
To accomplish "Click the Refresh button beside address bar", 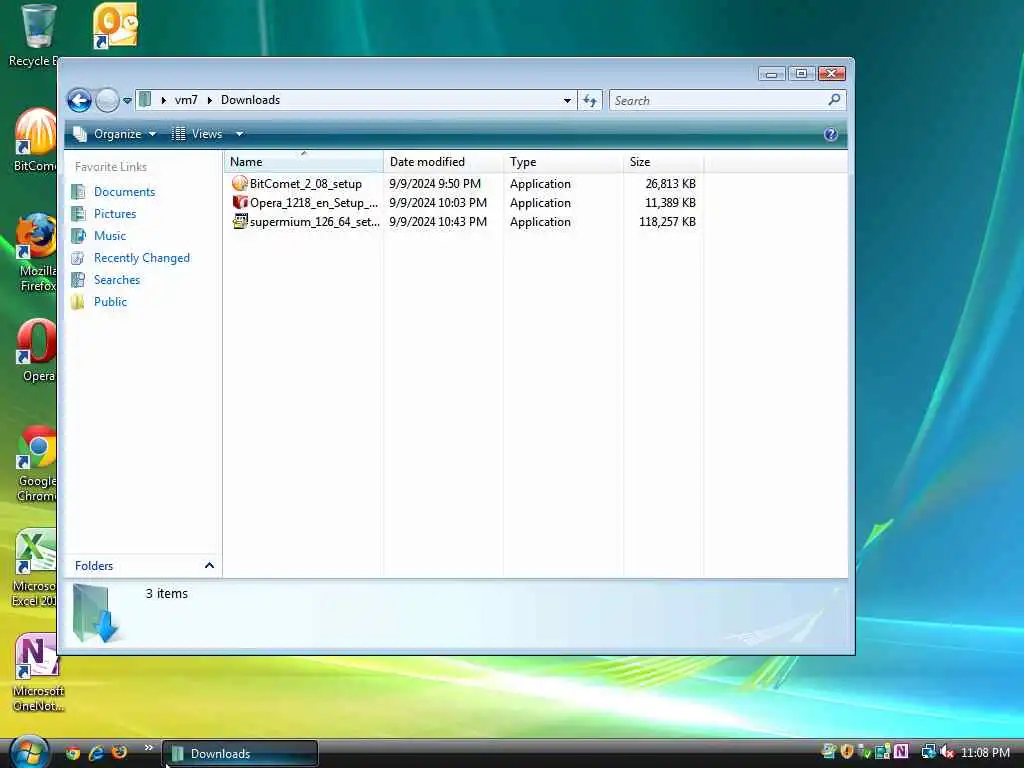I will pos(590,101).
